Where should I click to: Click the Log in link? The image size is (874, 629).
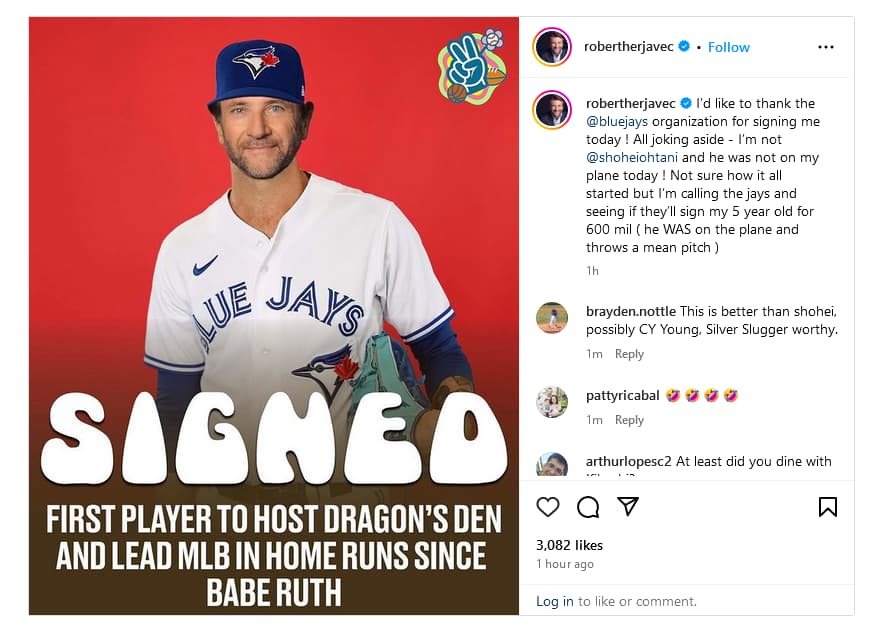(555, 601)
